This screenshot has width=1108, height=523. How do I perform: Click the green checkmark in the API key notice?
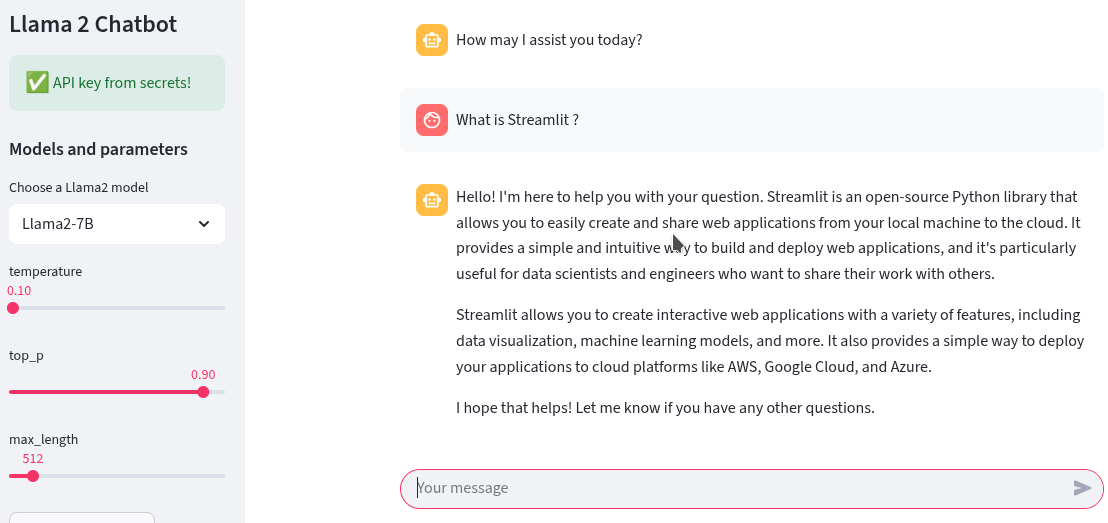click(36, 83)
